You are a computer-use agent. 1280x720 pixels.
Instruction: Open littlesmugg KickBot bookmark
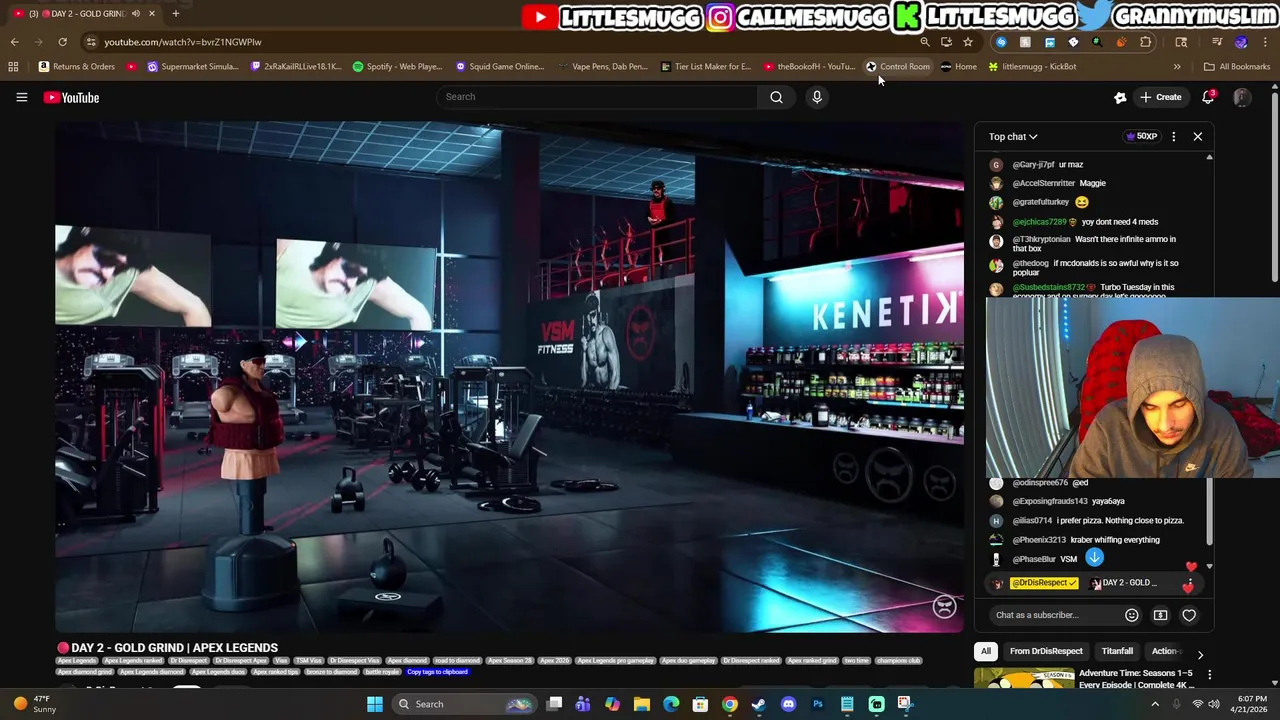coord(1032,67)
